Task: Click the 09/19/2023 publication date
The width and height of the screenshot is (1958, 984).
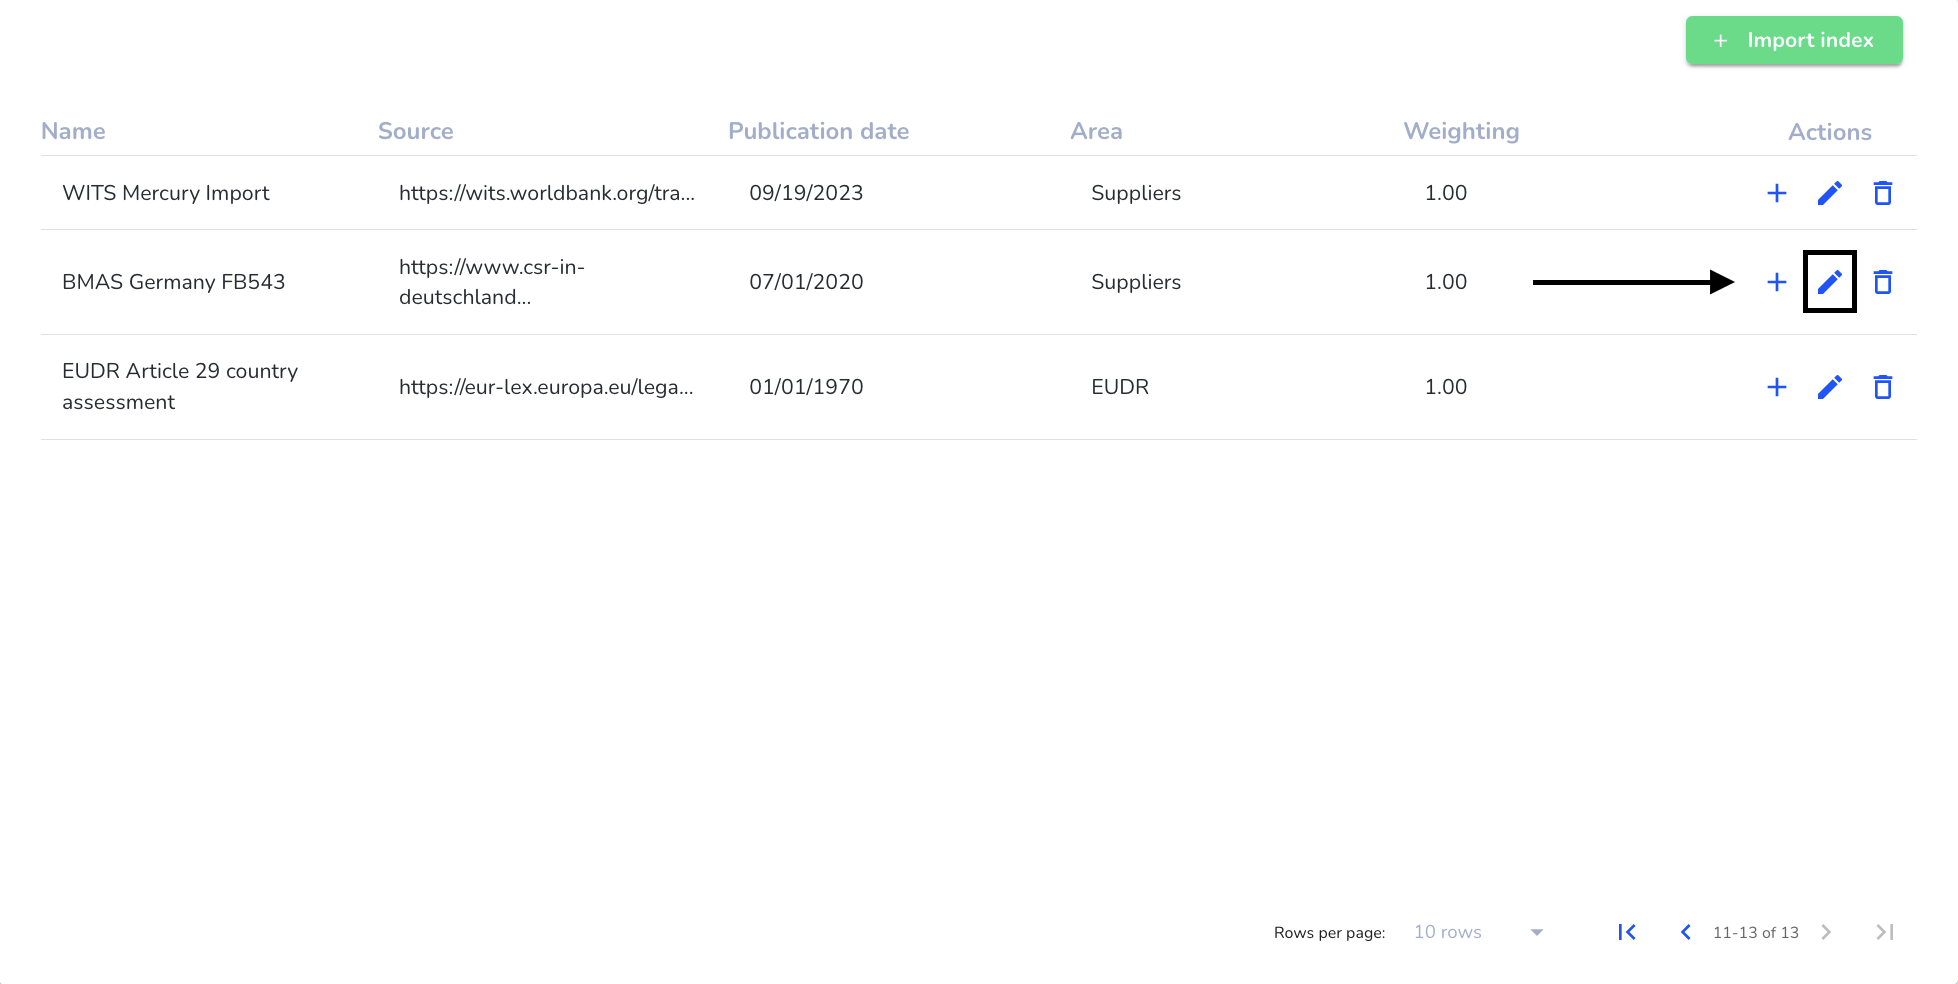Action: 806,193
